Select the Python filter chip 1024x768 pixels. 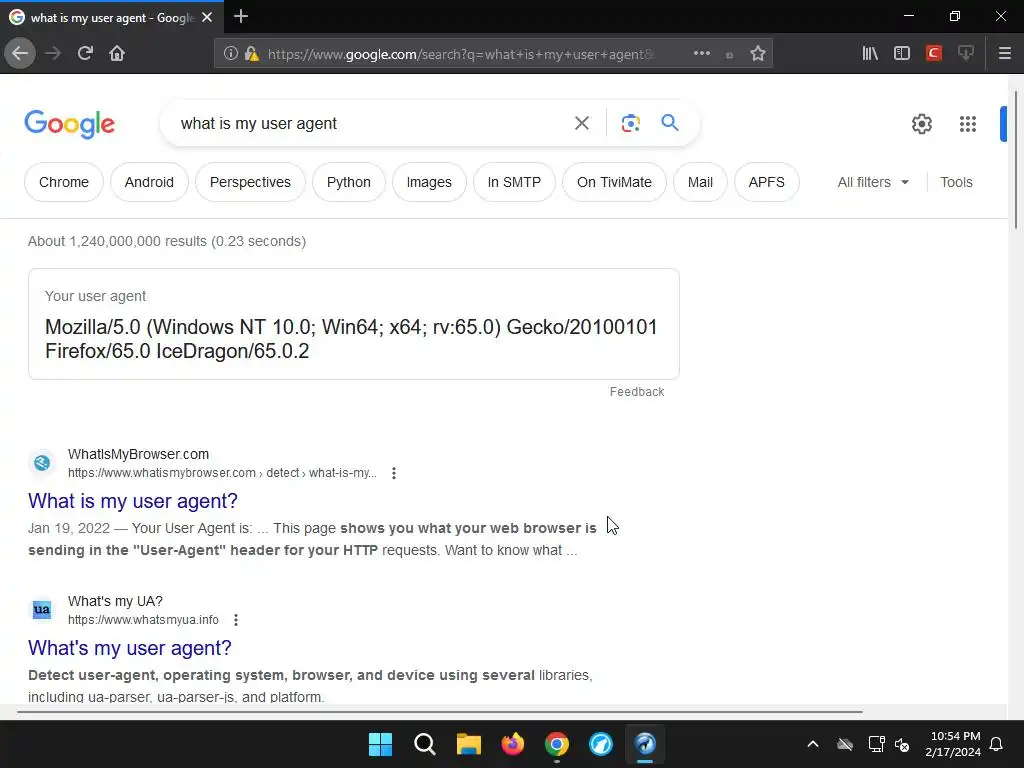349,182
